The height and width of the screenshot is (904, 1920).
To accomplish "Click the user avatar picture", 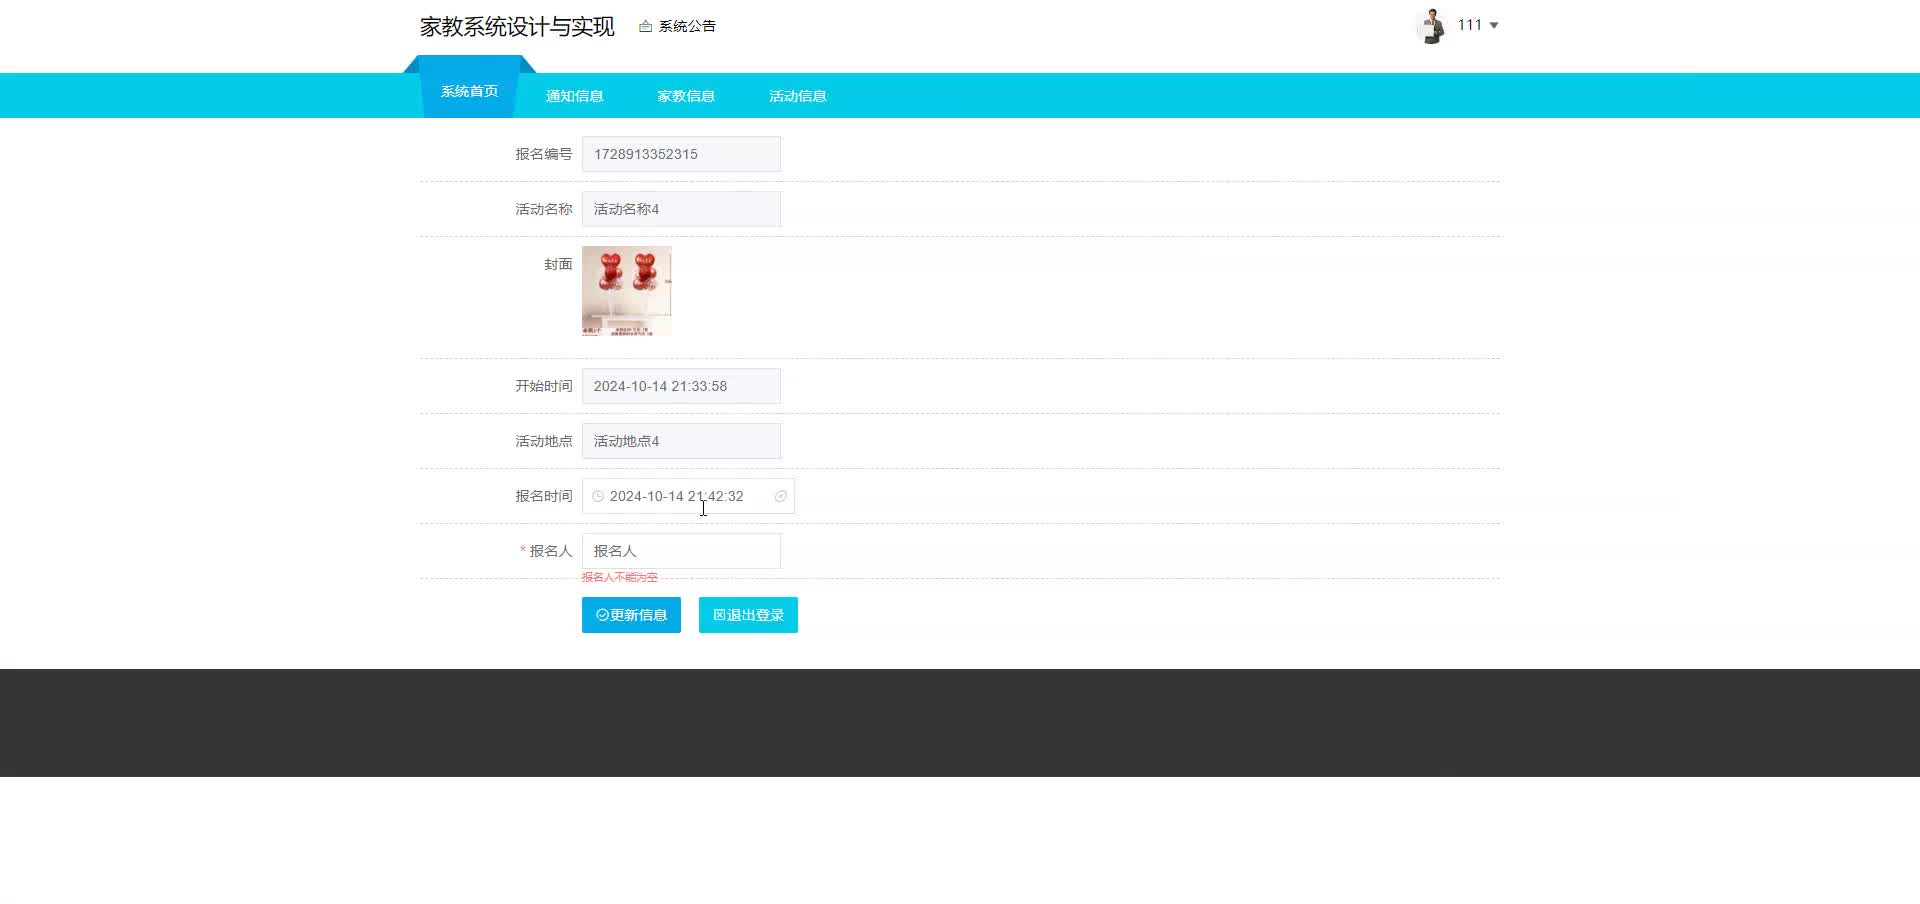I will pyautogui.click(x=1431, y=26).
